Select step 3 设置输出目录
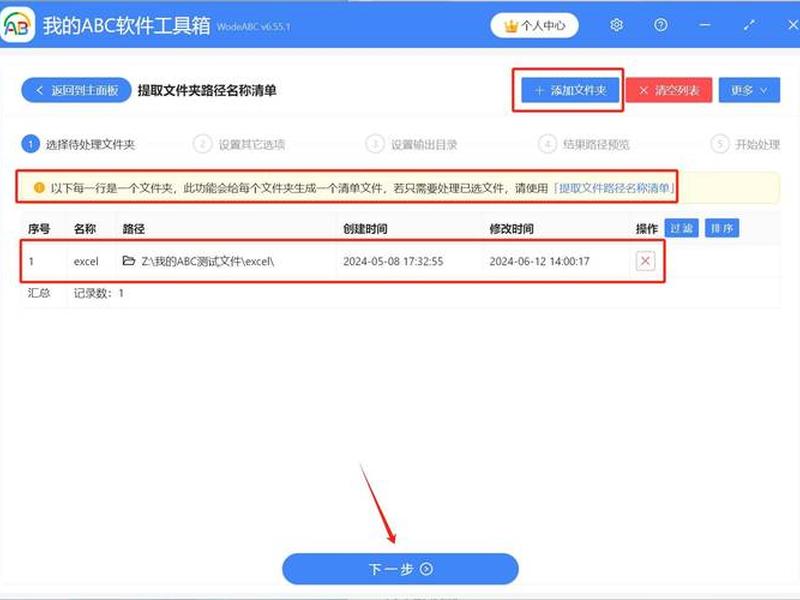800x600 pixels. coord(411,144)
